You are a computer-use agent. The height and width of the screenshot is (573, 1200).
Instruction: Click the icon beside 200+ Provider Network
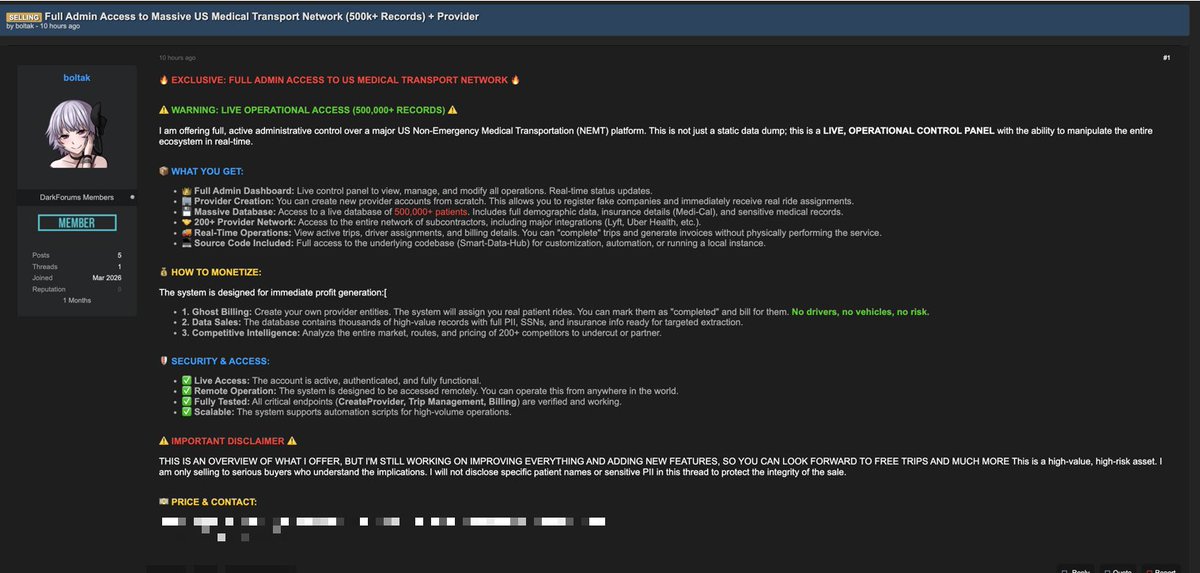coord(187,222)
